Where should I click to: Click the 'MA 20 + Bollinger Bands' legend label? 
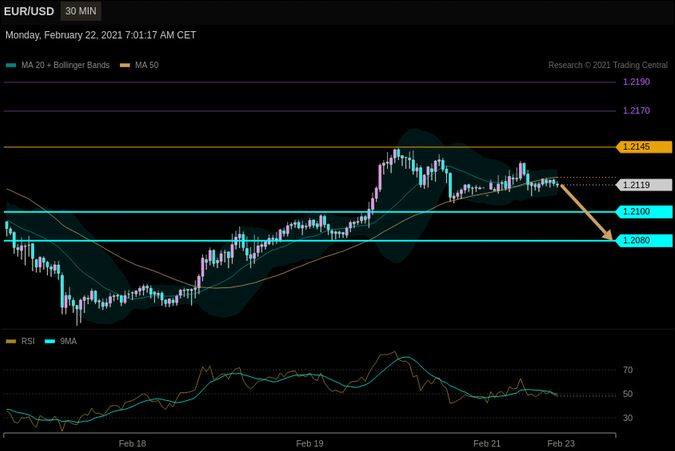pyautogui.click(x=65, y=65)
